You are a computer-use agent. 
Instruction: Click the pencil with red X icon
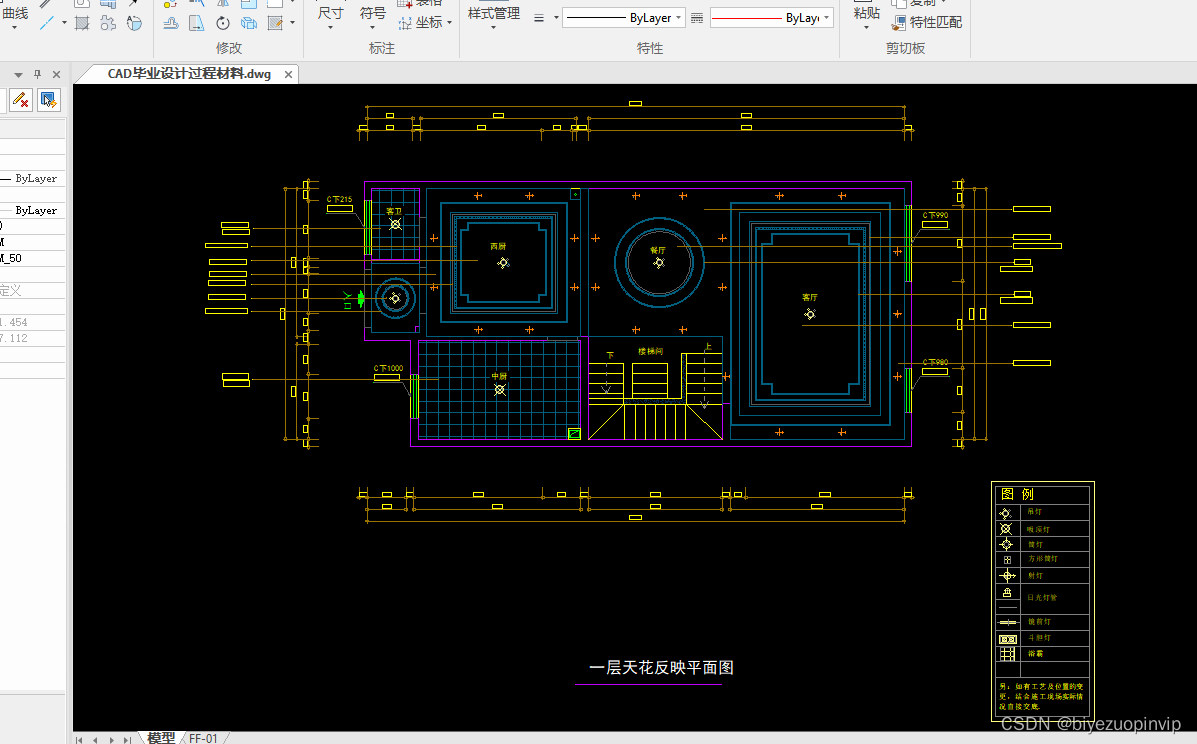21,100
